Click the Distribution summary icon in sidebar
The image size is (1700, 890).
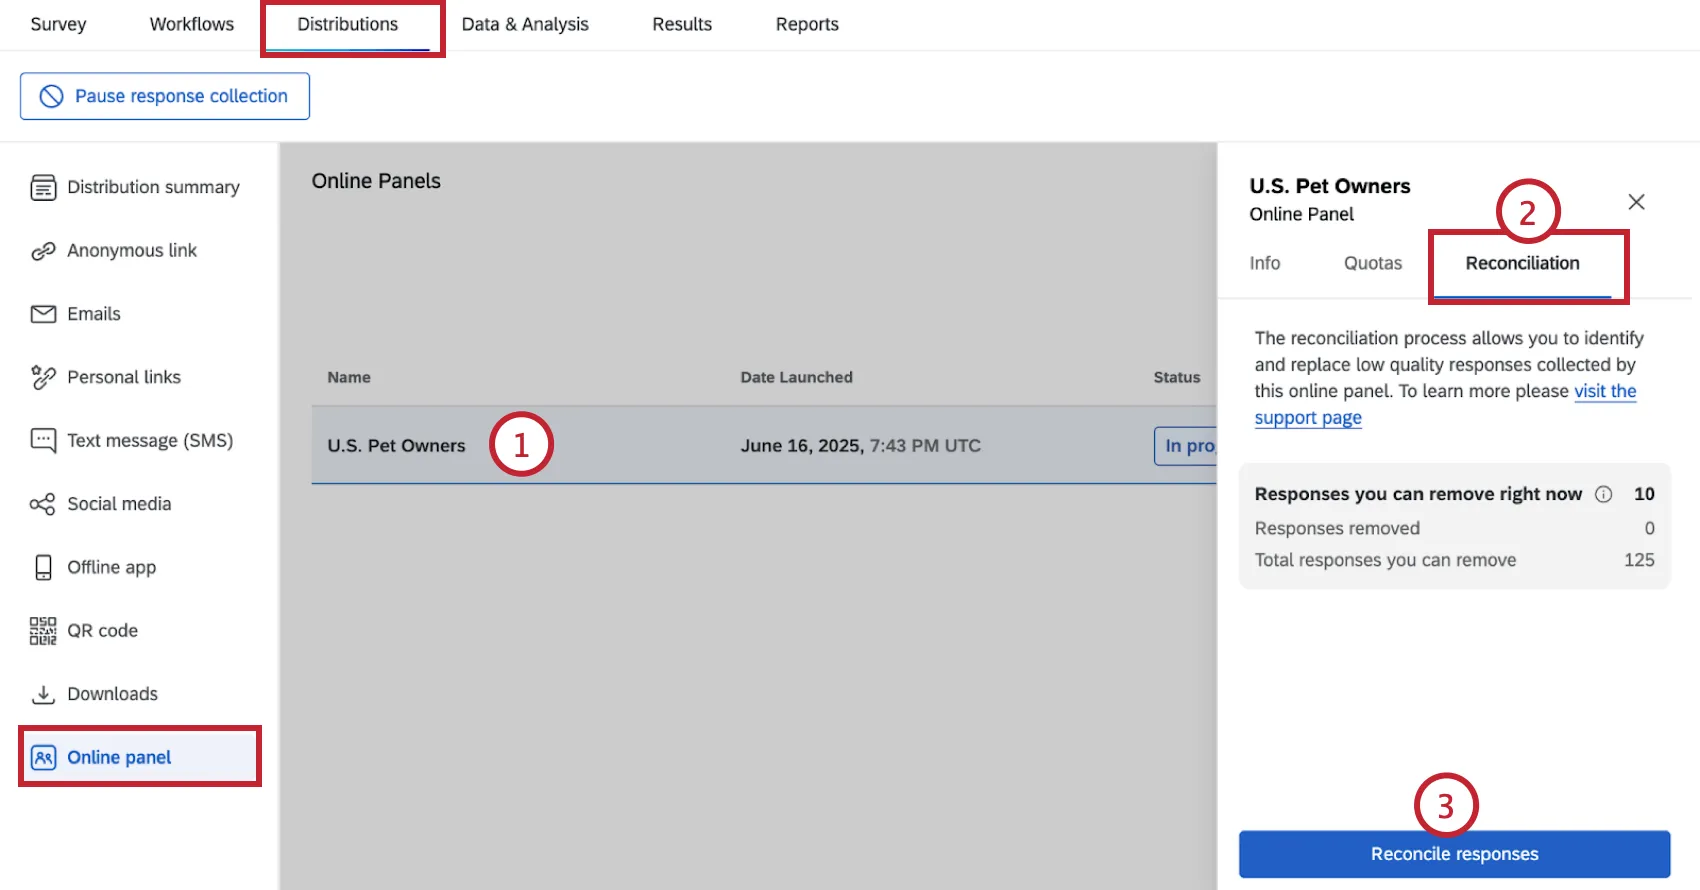coord(43,187)
